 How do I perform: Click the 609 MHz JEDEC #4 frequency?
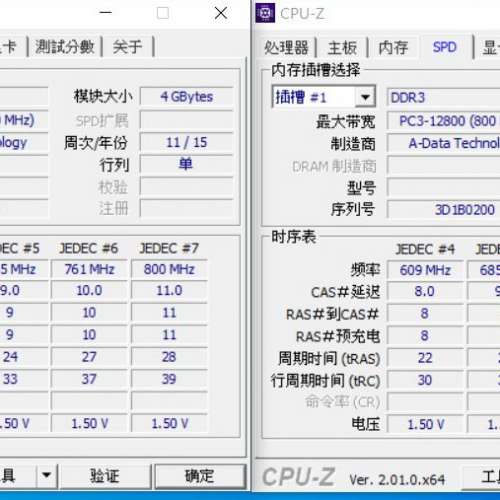(425, 270)
